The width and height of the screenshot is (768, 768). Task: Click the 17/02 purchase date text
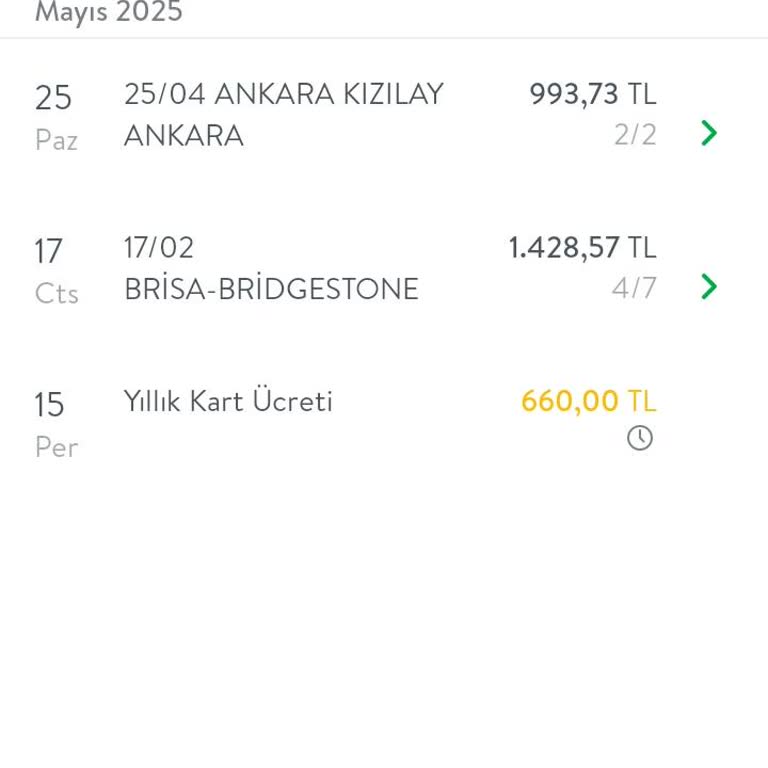point(159,248)
